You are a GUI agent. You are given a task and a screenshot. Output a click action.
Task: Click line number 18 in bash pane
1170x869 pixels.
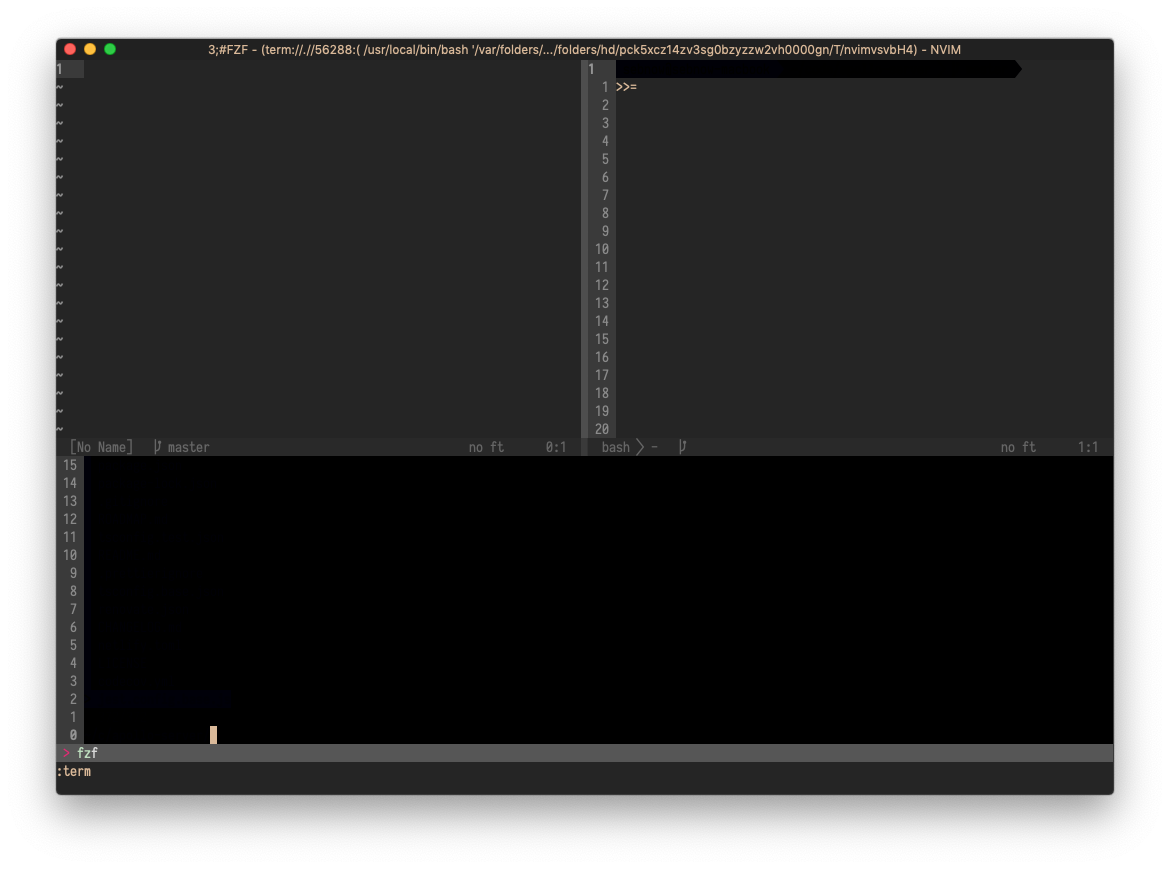point(602,393)
